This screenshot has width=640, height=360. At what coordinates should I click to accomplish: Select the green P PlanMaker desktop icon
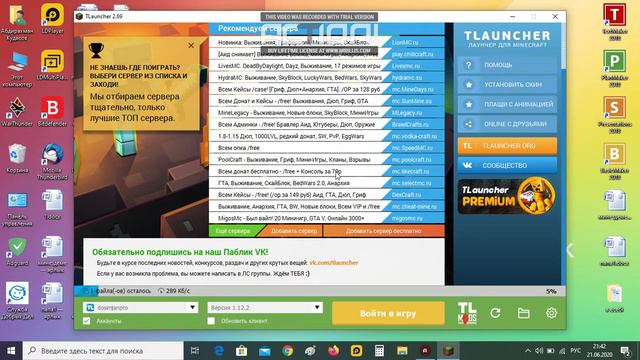615,69
